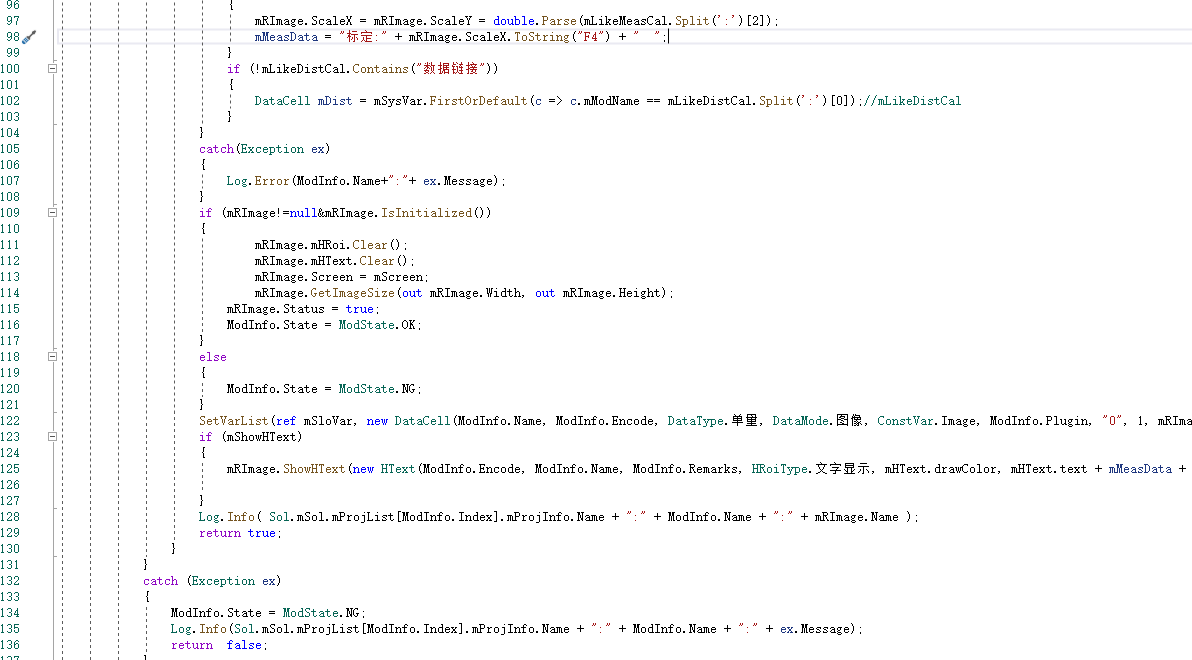Screen dimensions: 1192x660
Task: Click ModState.NG on line 120
Action: [377, 389]
